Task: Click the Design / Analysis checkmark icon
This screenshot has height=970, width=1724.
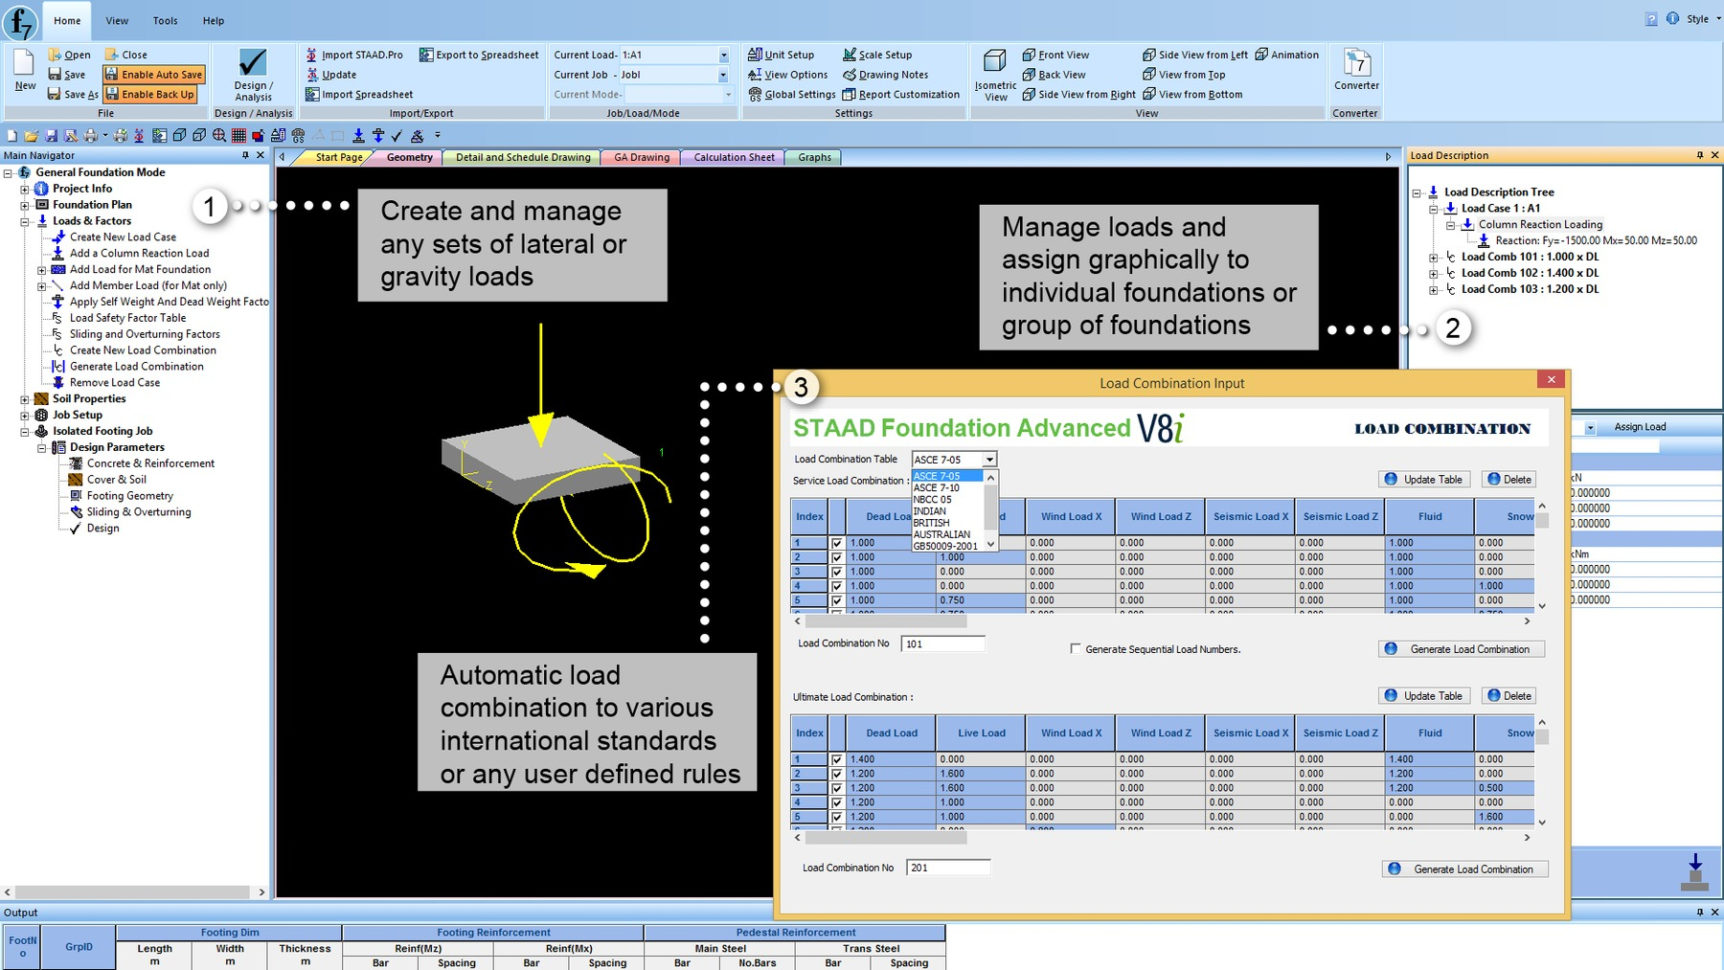Action: [x=252, y=63]
